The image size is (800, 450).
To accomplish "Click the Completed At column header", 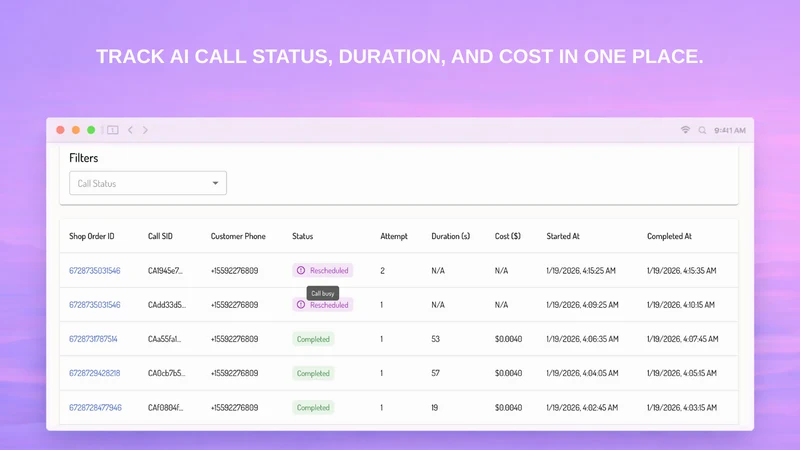I will [x=669, y=236].
